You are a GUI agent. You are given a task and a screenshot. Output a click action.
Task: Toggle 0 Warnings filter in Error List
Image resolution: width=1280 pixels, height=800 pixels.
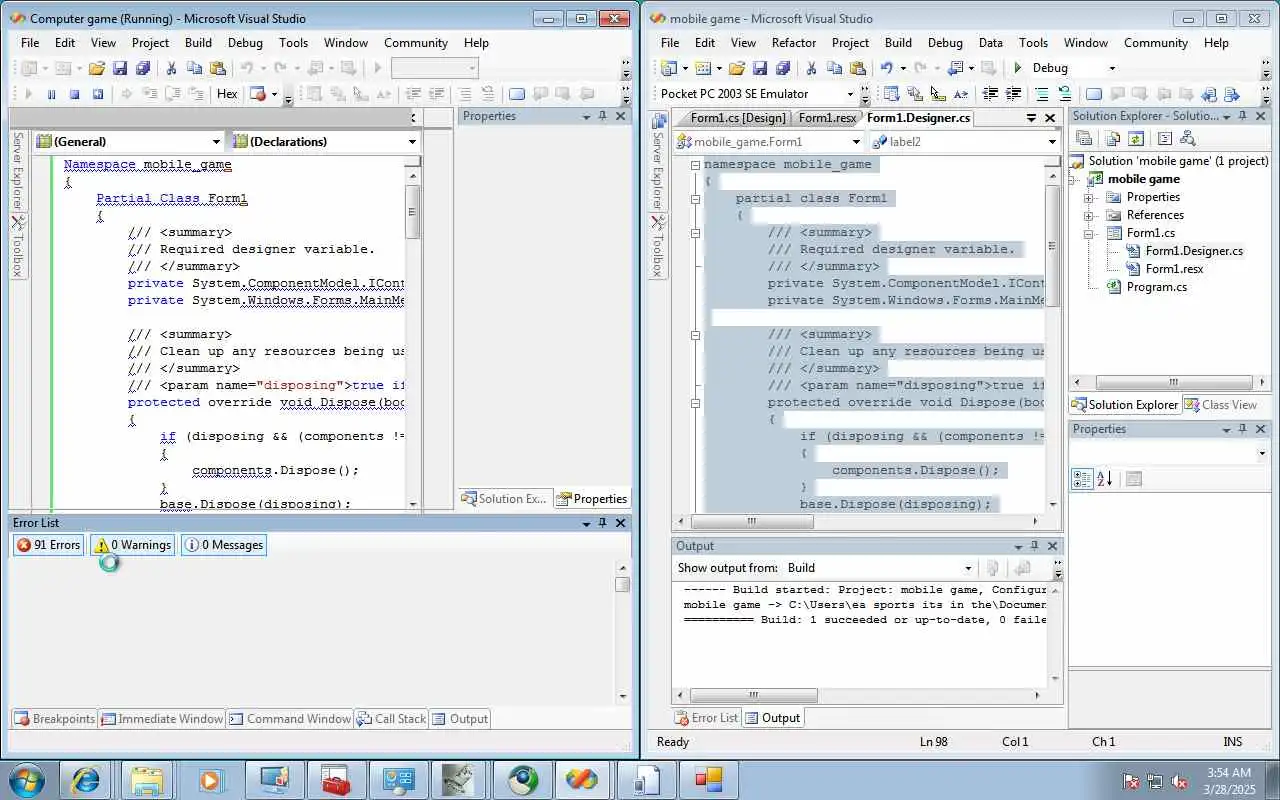click(132, 545)
